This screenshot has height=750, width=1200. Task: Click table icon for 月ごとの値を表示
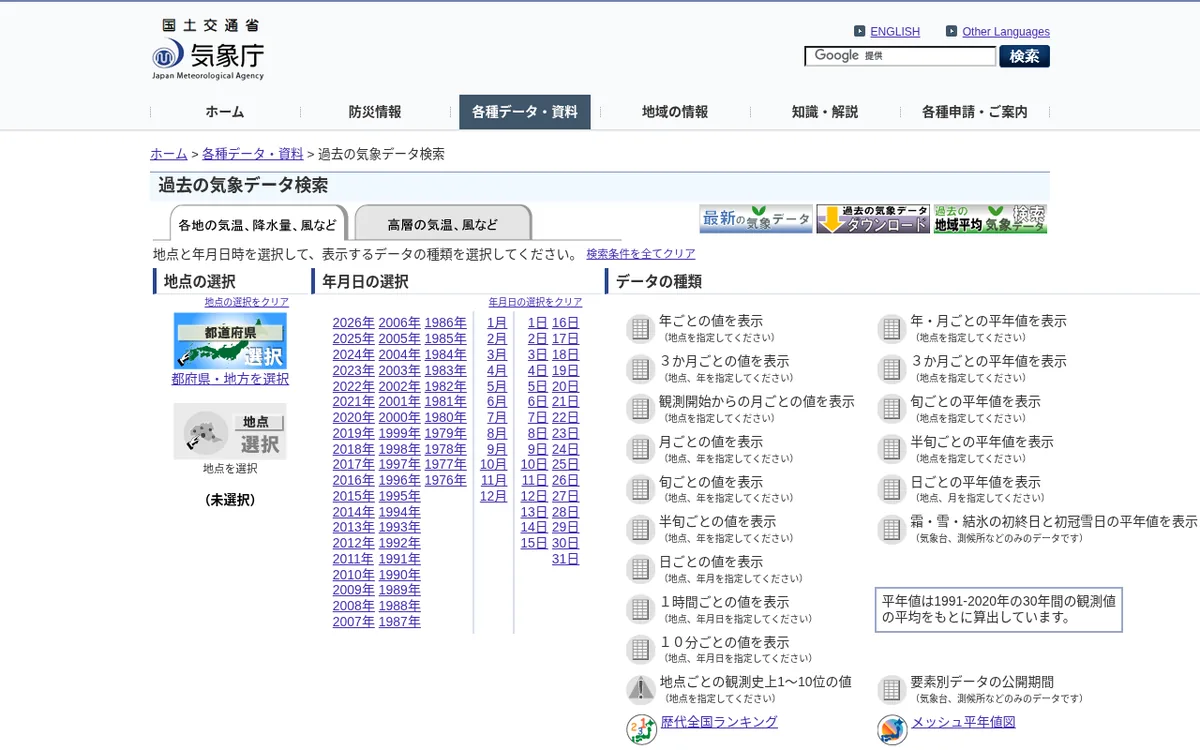click(640, 448)
